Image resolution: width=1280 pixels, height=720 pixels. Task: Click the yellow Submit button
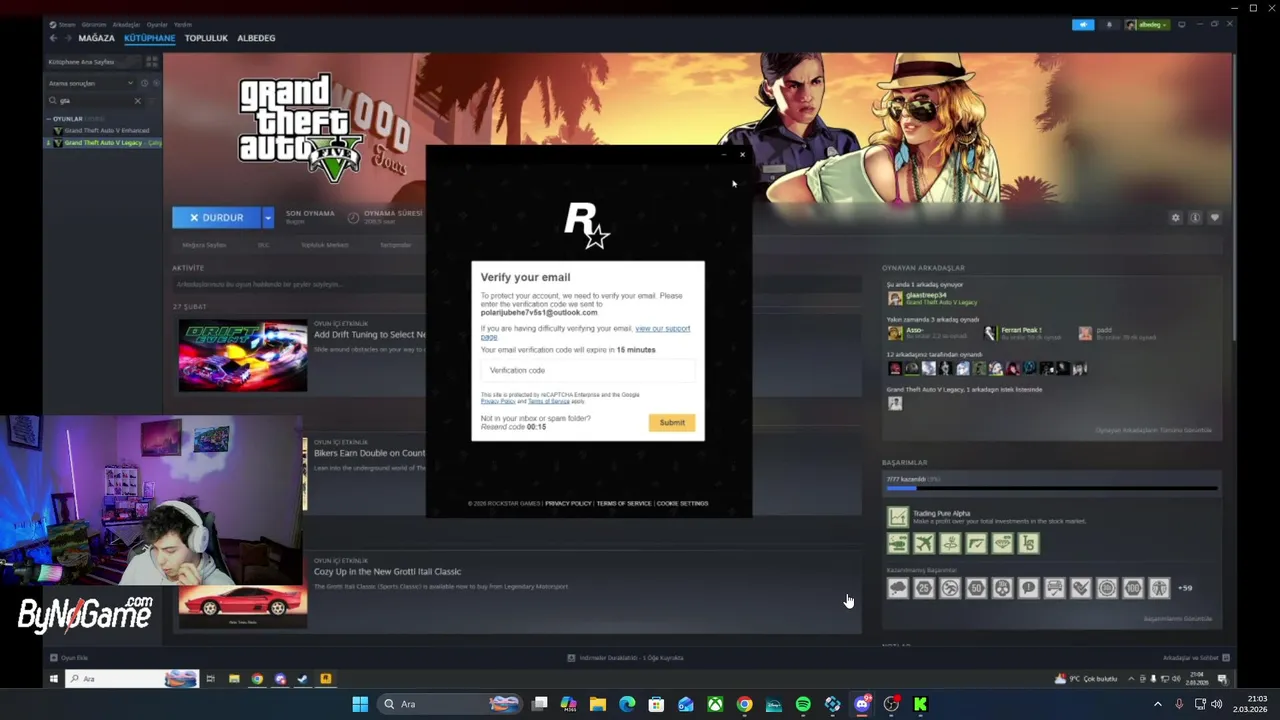point(672,422)
